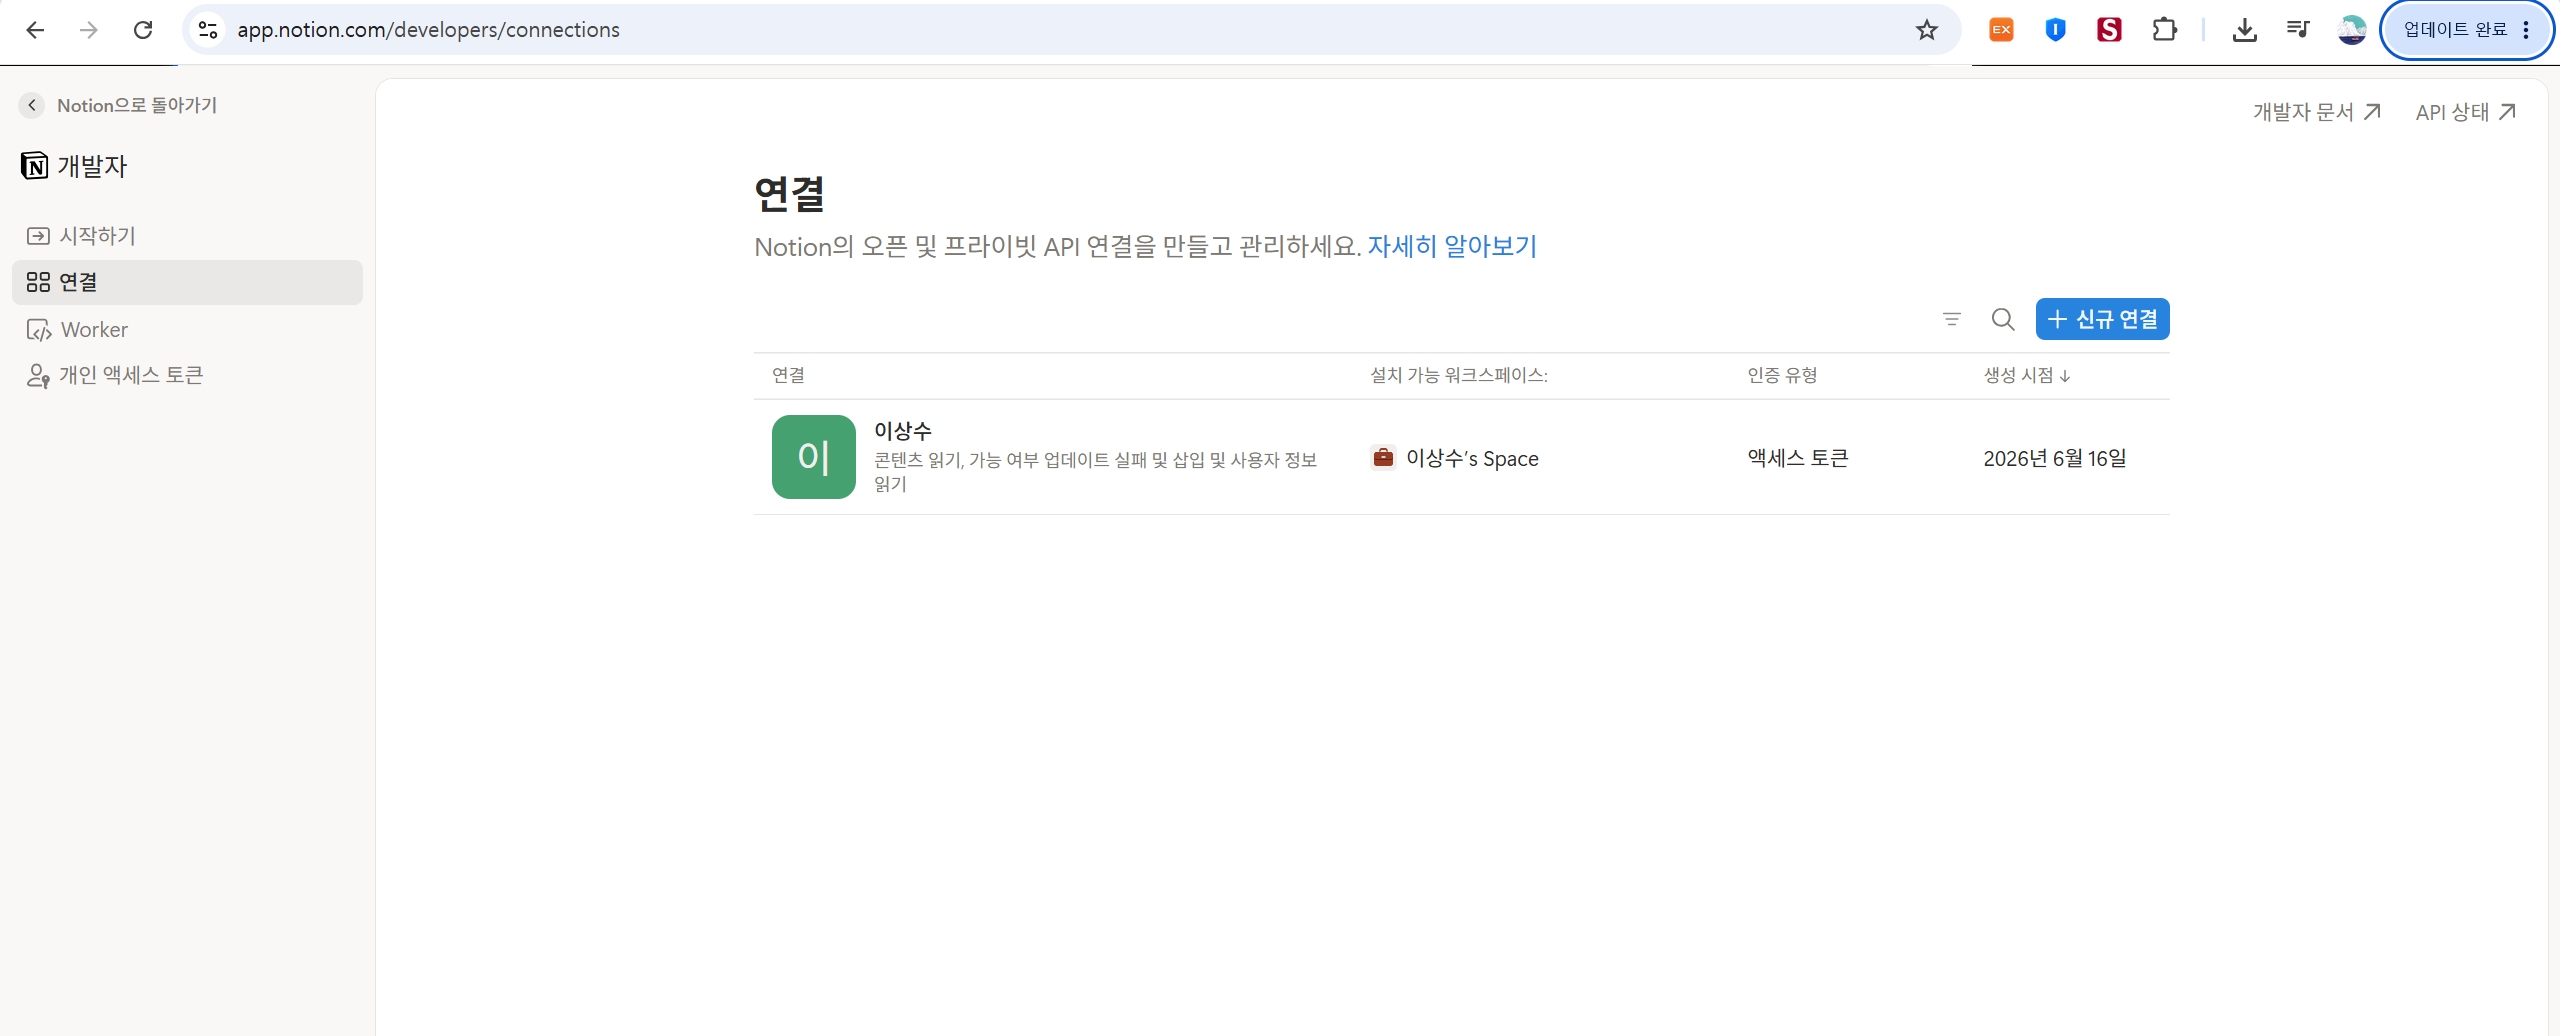Open the red S extension icon
This screenshot has width=2560, height=1036.
[x=2109, y=30]
